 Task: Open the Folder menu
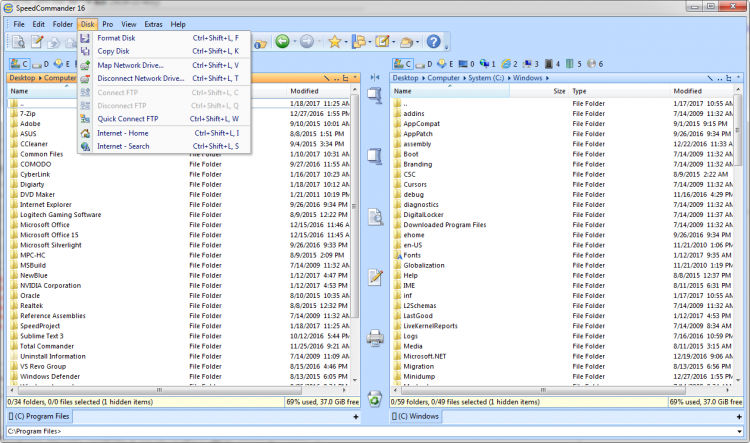pos(63,24)
